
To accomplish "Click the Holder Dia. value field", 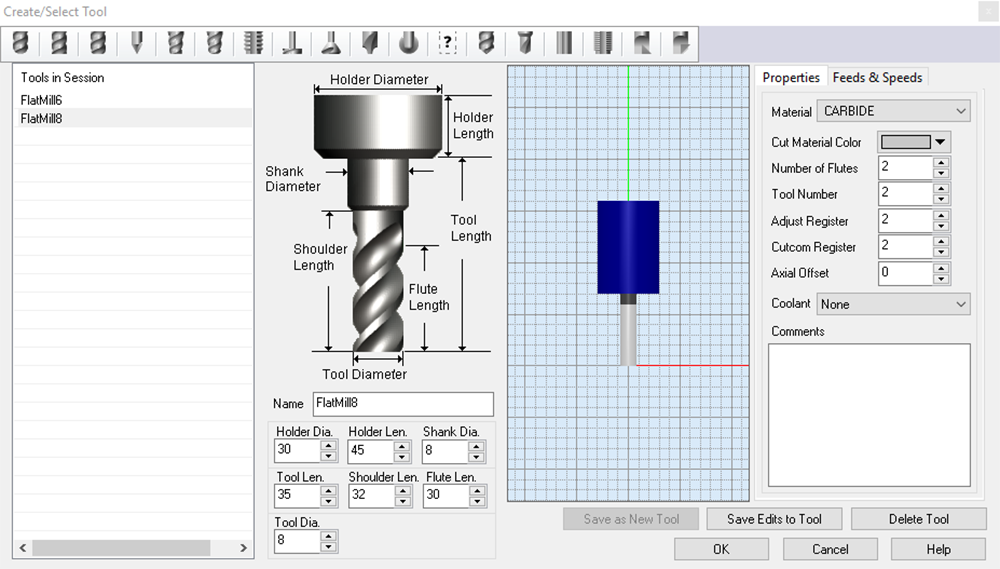I will pyautogui.click(x=297, y=450).
